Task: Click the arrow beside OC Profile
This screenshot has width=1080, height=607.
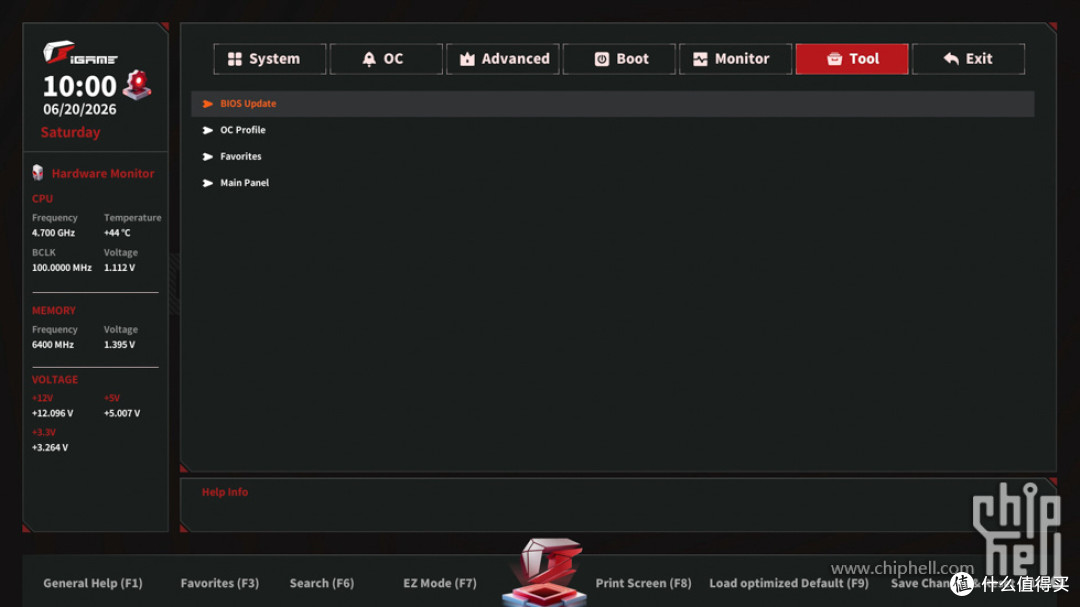Action: coord(207,130)
